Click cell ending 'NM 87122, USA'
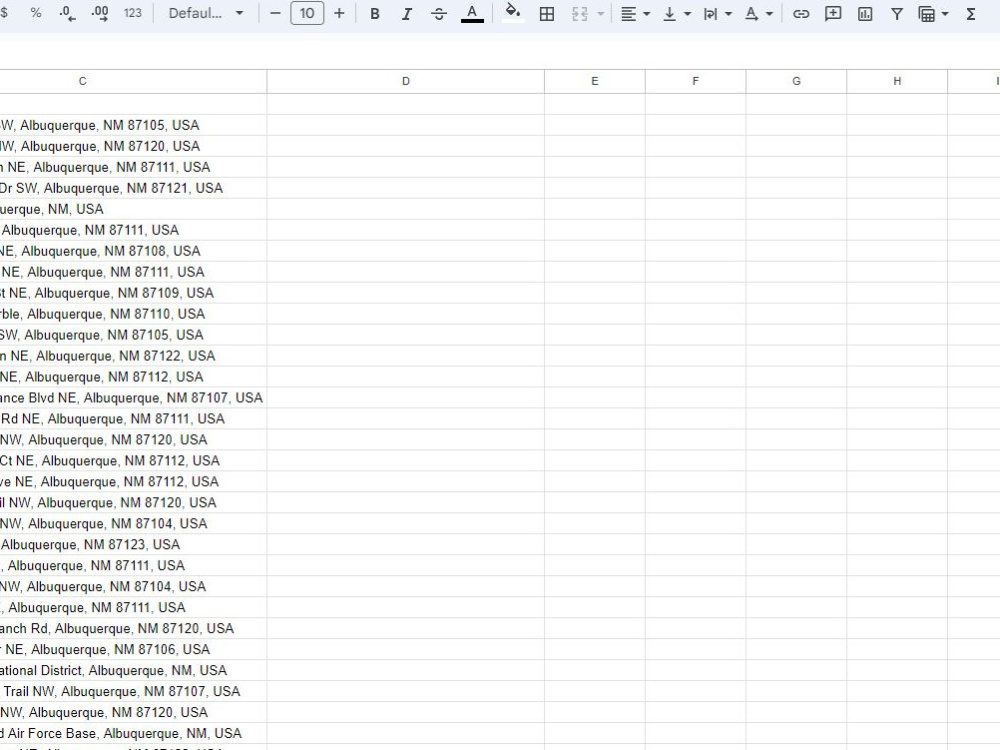The width and height of the screenshot is (1000, 750). pyautogui.click(x=133, y=356)
